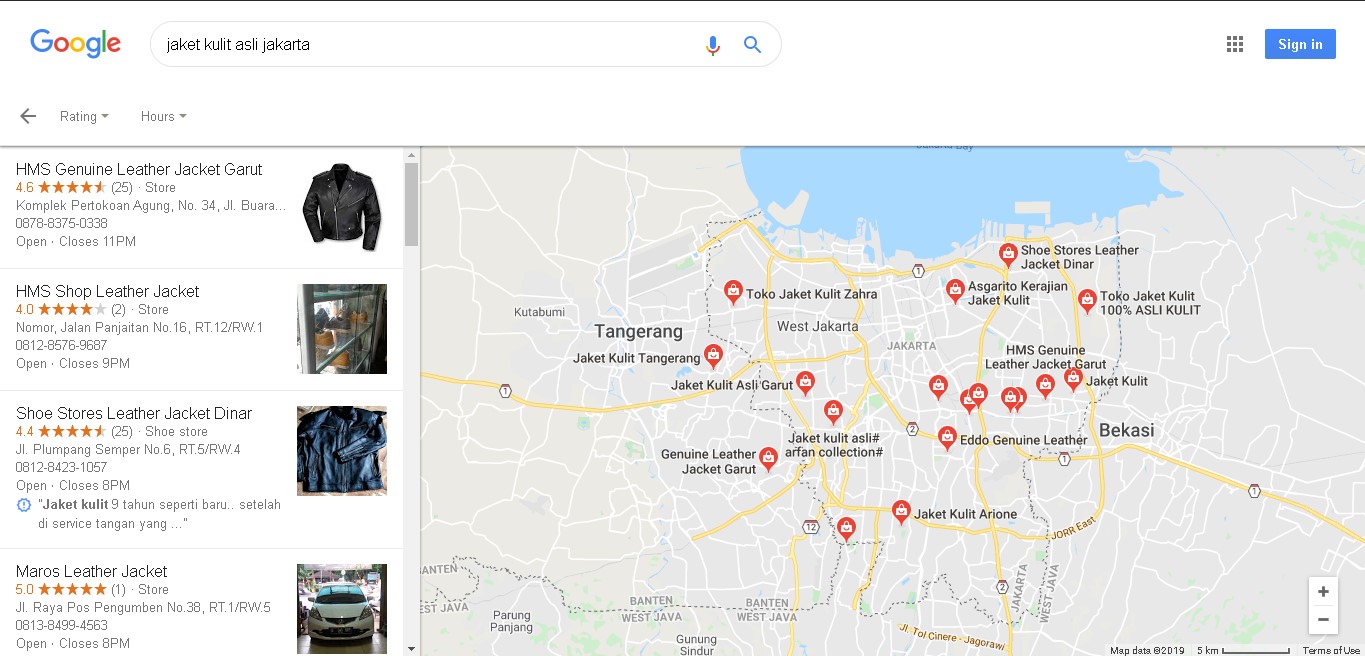The image size is (1365, 656).
Task: Click the results list scrollbar thumb
Action: [x=411, y=204]
